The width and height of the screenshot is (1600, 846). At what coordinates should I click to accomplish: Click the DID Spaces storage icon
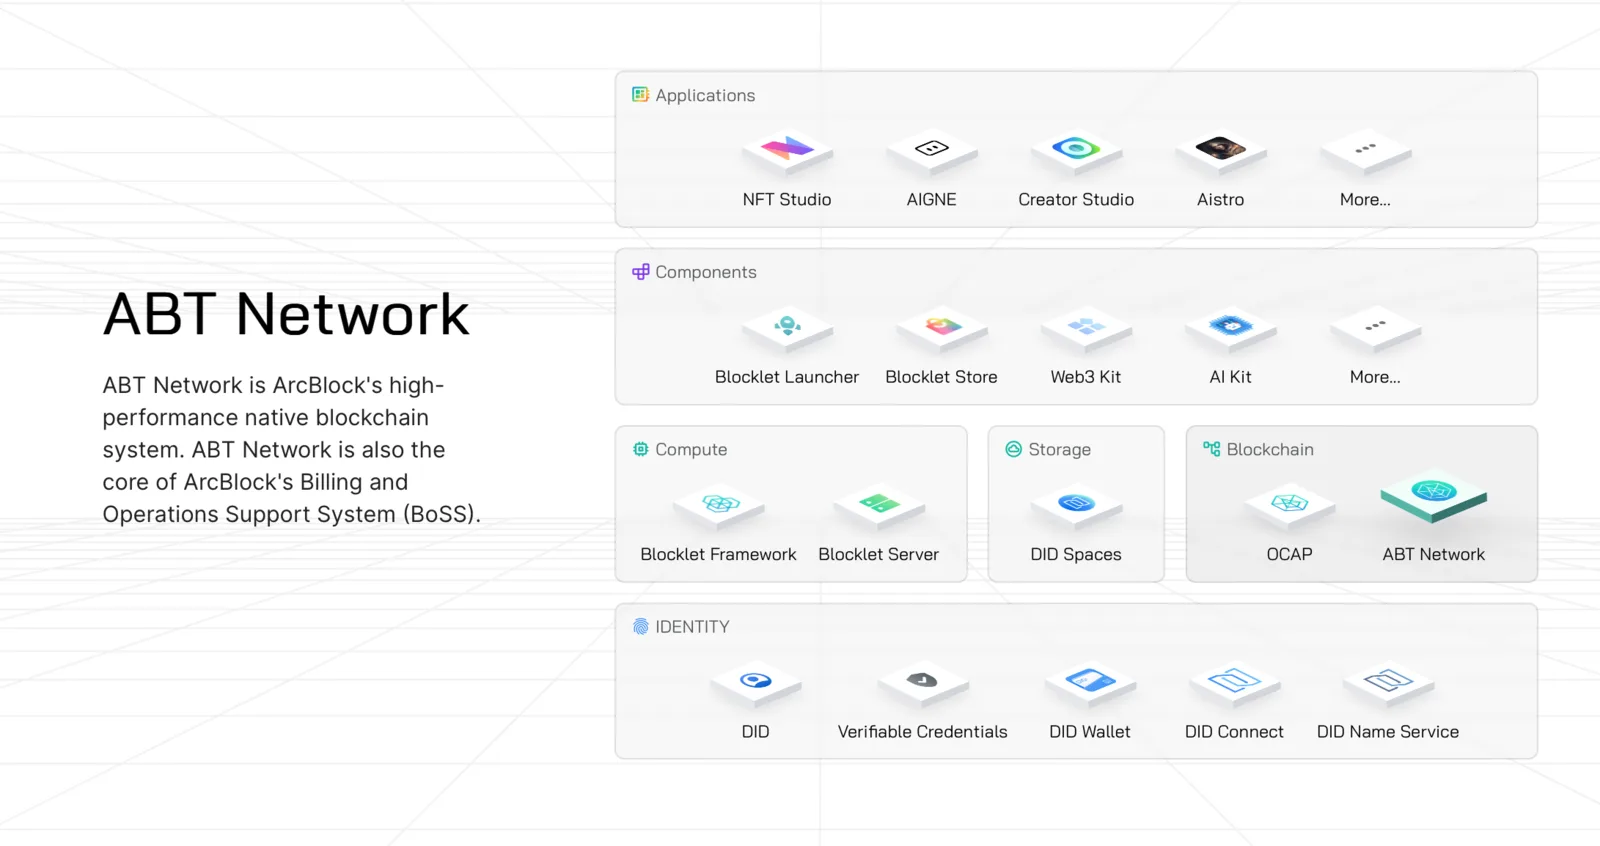(x=1076, y=506)
